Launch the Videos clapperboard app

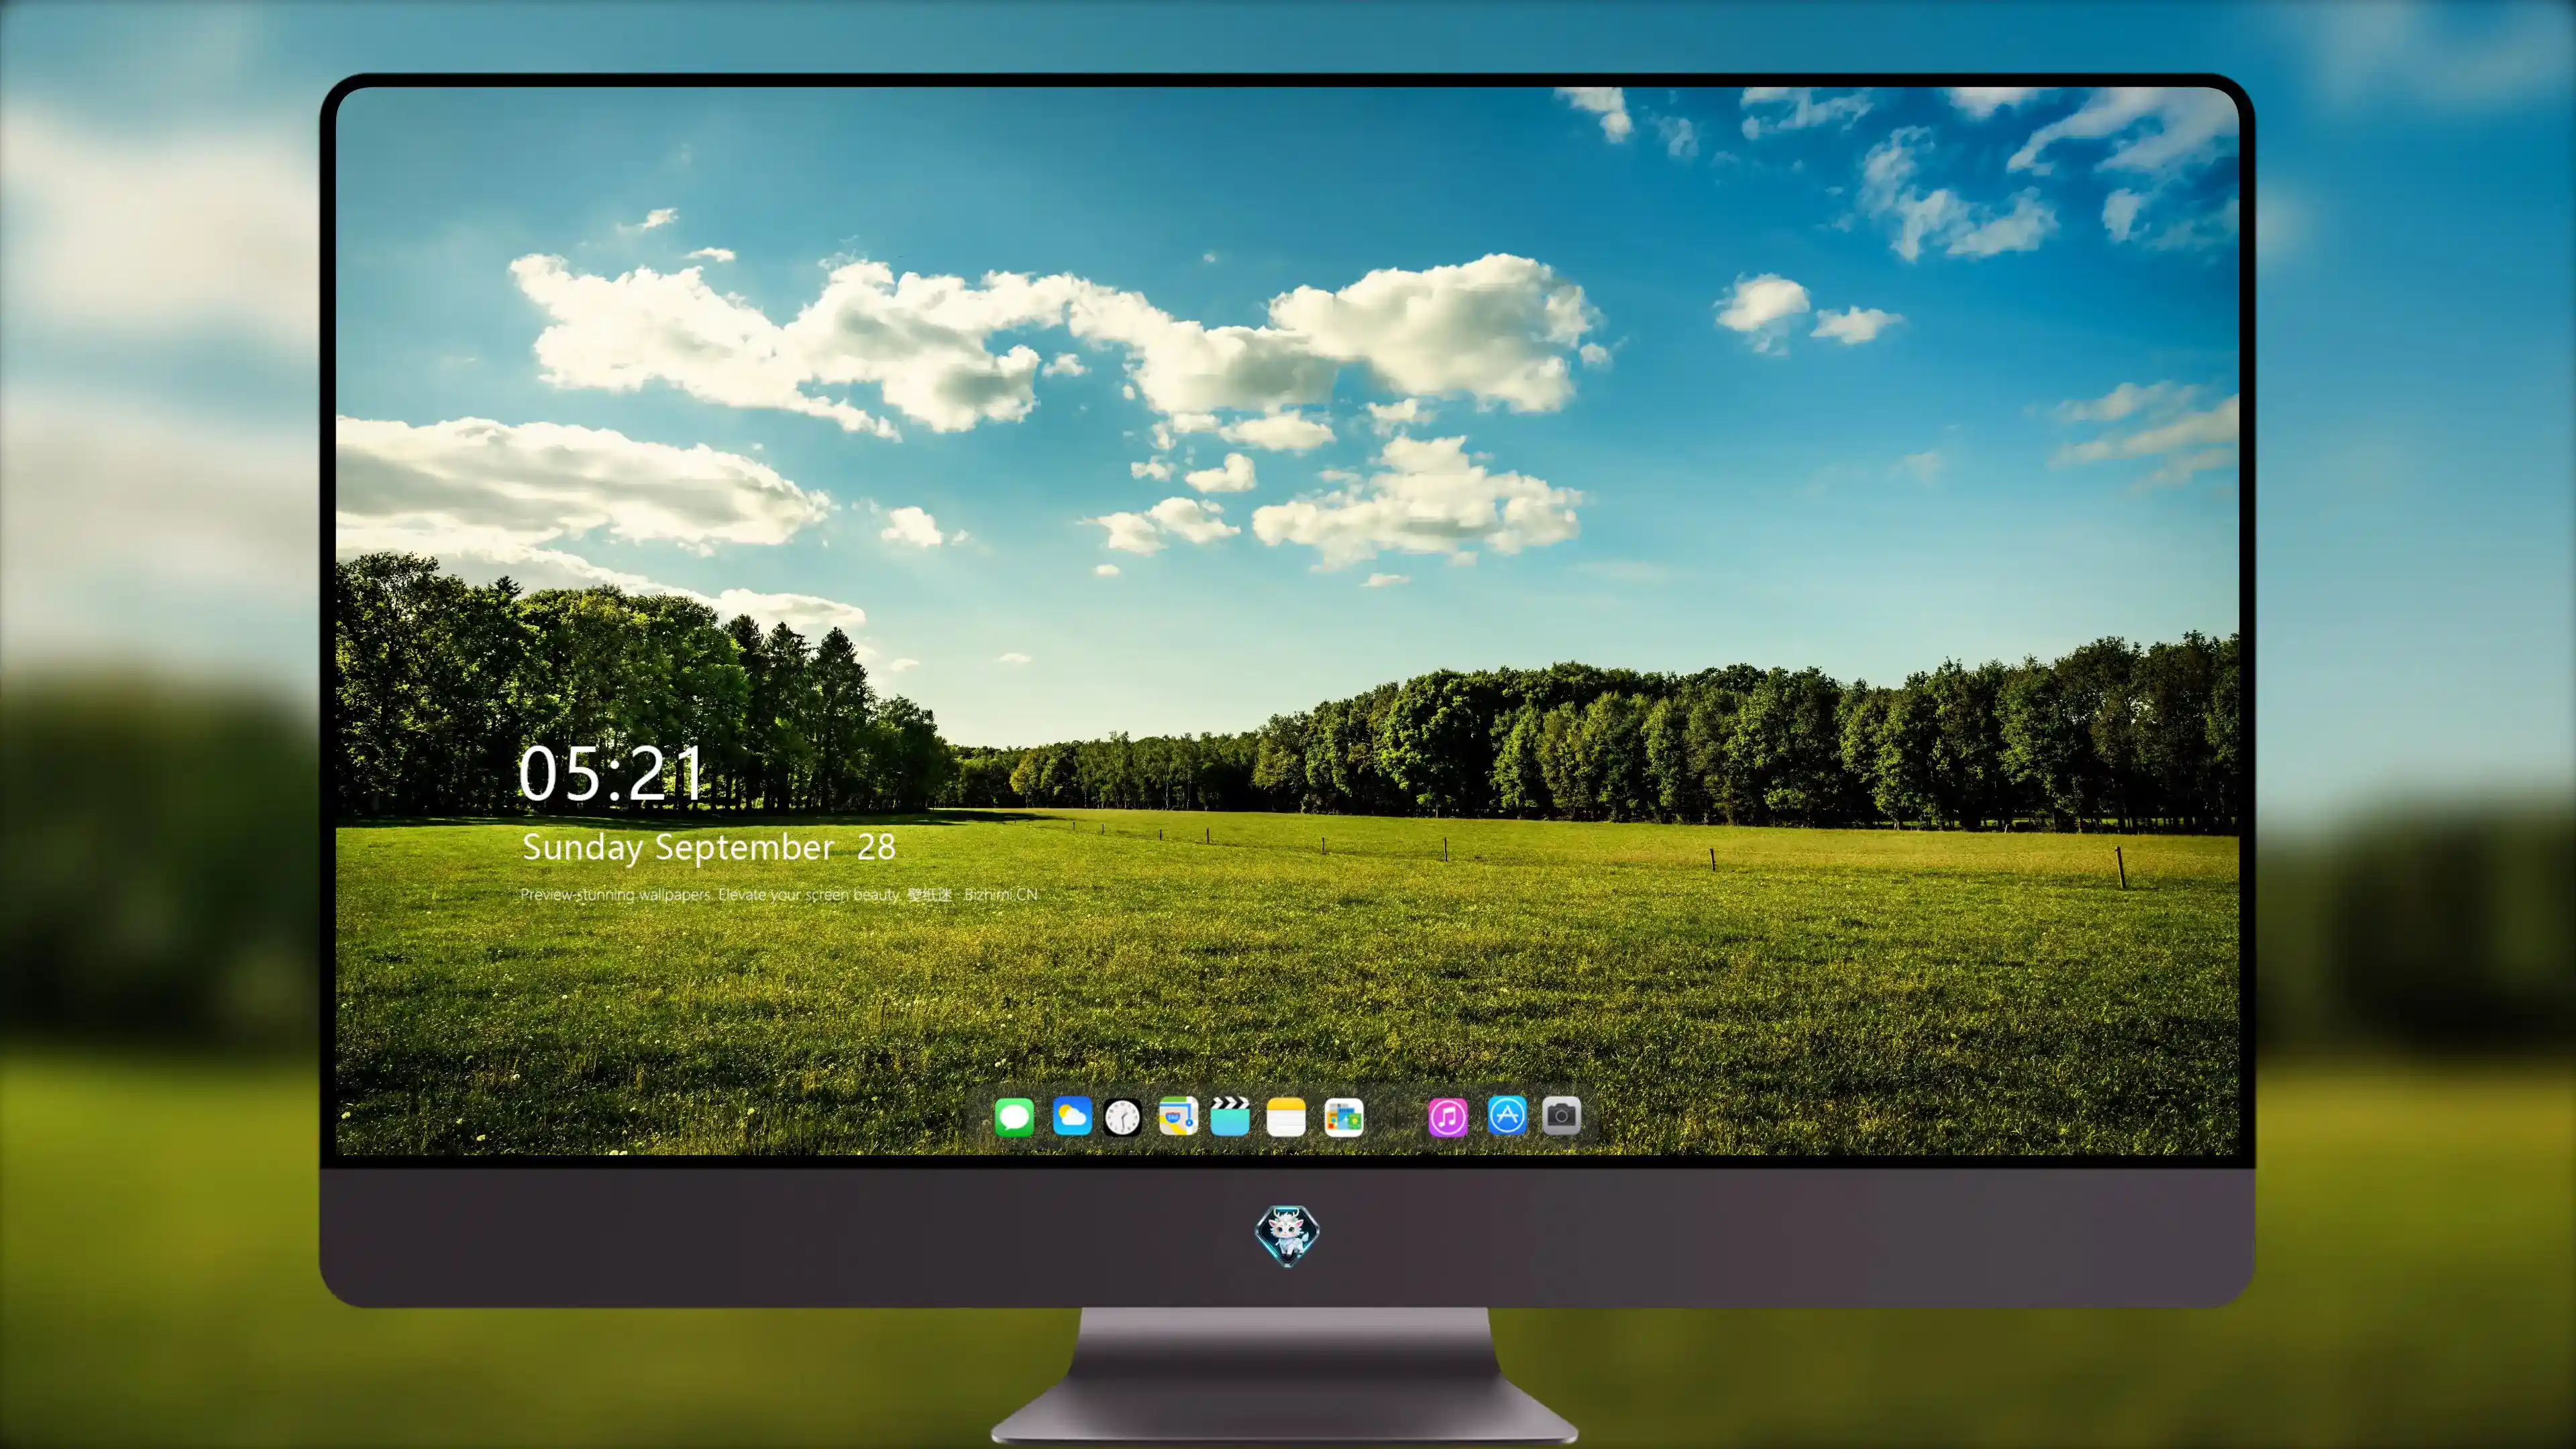[x=1230, y=1116]
